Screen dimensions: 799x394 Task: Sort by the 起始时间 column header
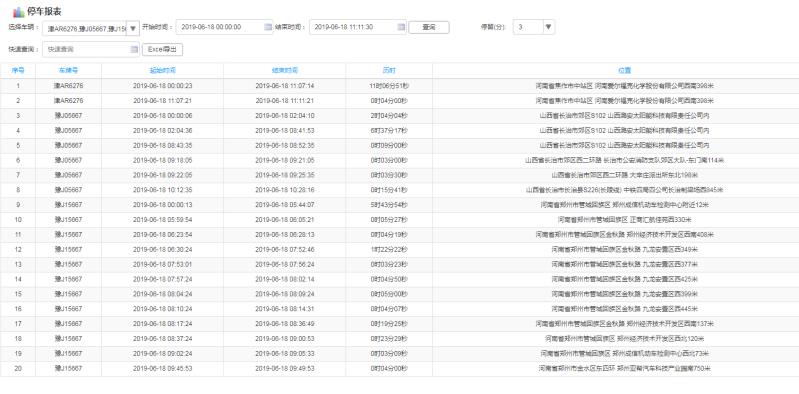tap(163, 70)
